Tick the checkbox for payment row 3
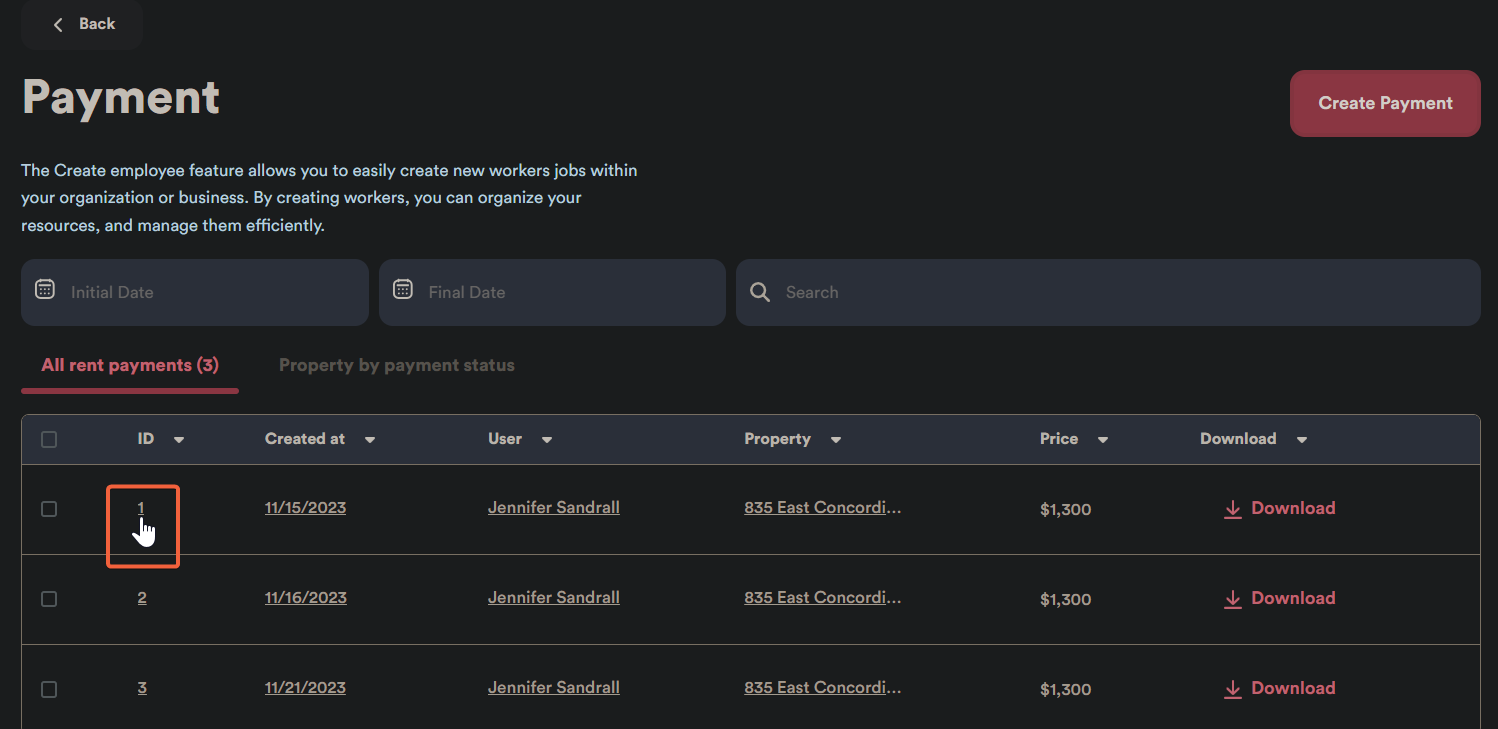 49,689
